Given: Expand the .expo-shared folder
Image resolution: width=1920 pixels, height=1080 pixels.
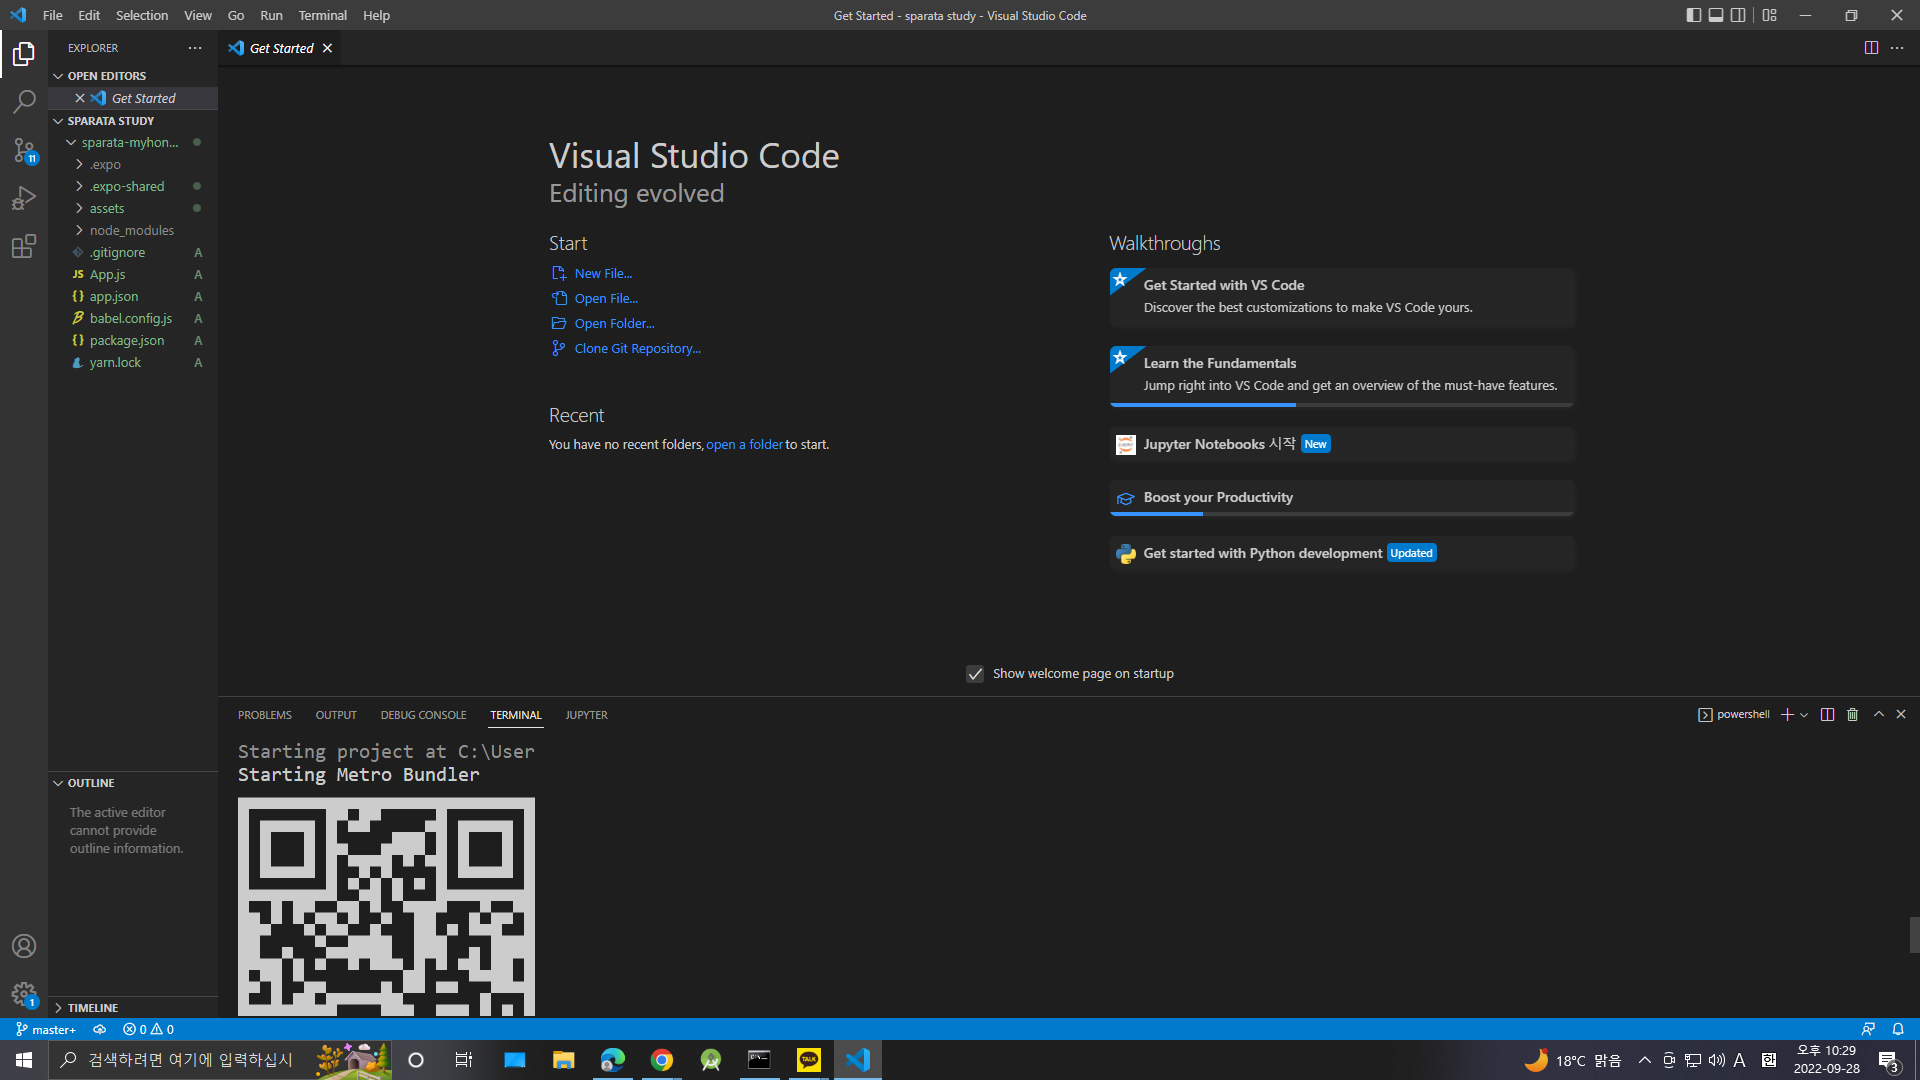Looking at the screenshot, I should coord(133,186).
